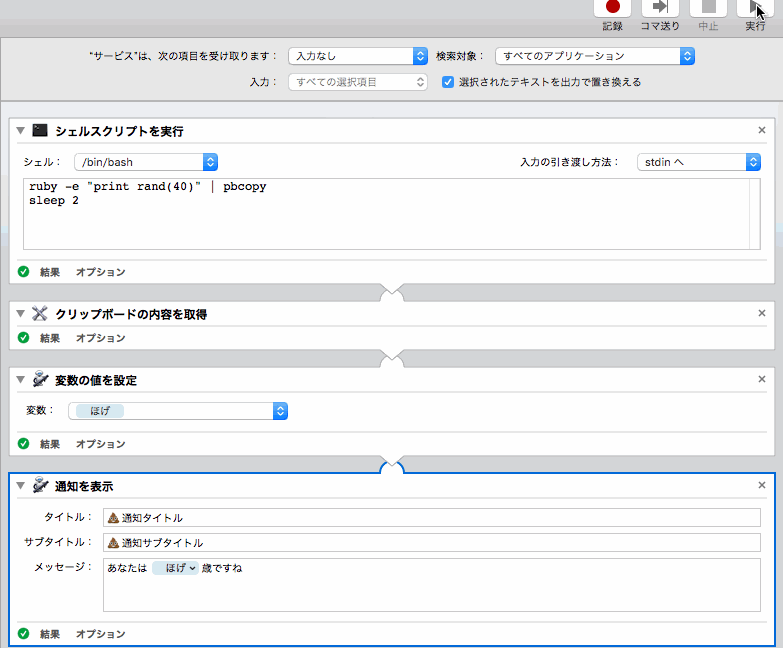Image resolution: width=783 pixels, height=648 pixels.
Task: Click the Automator icon of 変数の値を設定
Action: (40, 379)
